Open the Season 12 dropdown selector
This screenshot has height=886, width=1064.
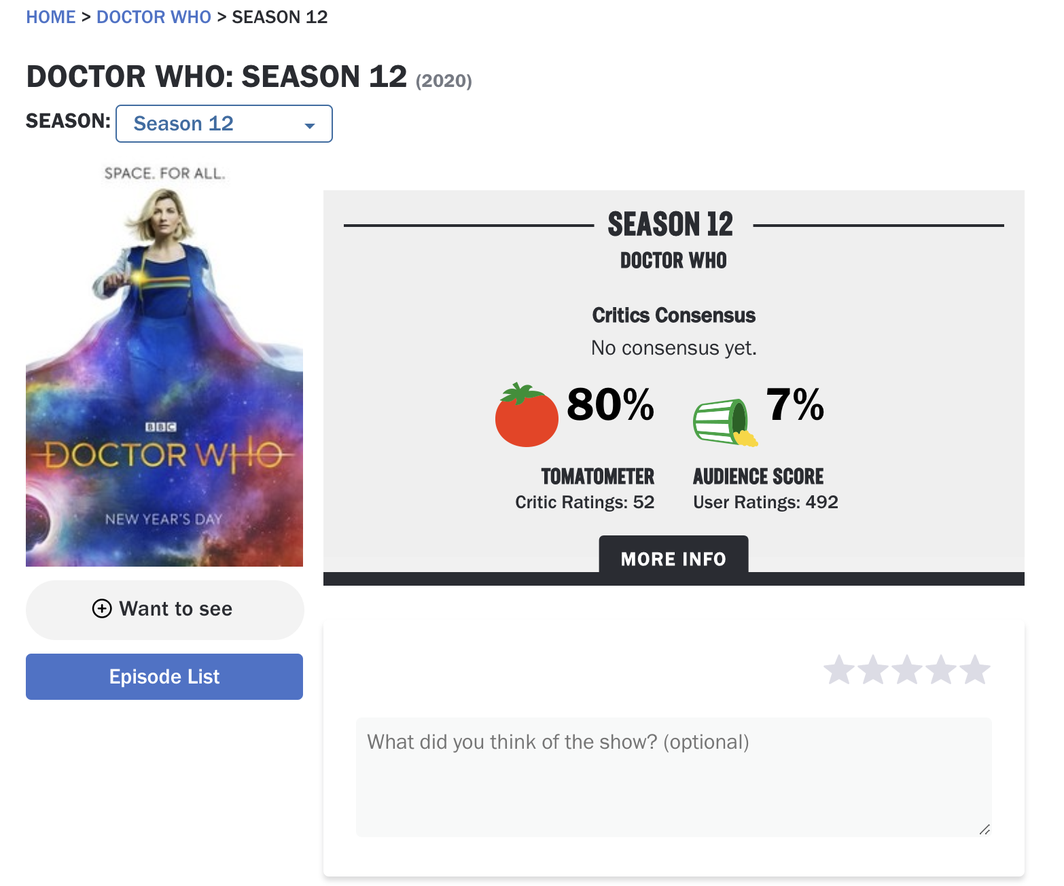[224, 124]
